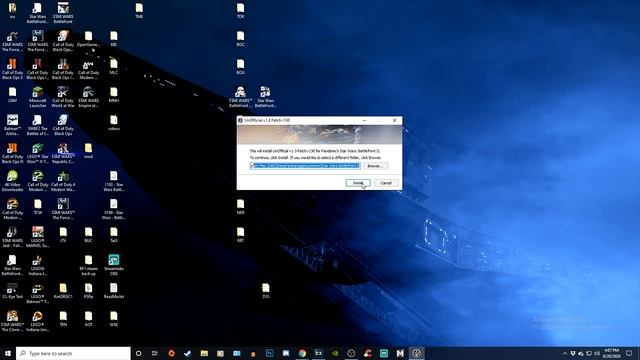640x360 pixels.
Task: Select the BF1 steam back up folder
Action: tap(88, 265)
